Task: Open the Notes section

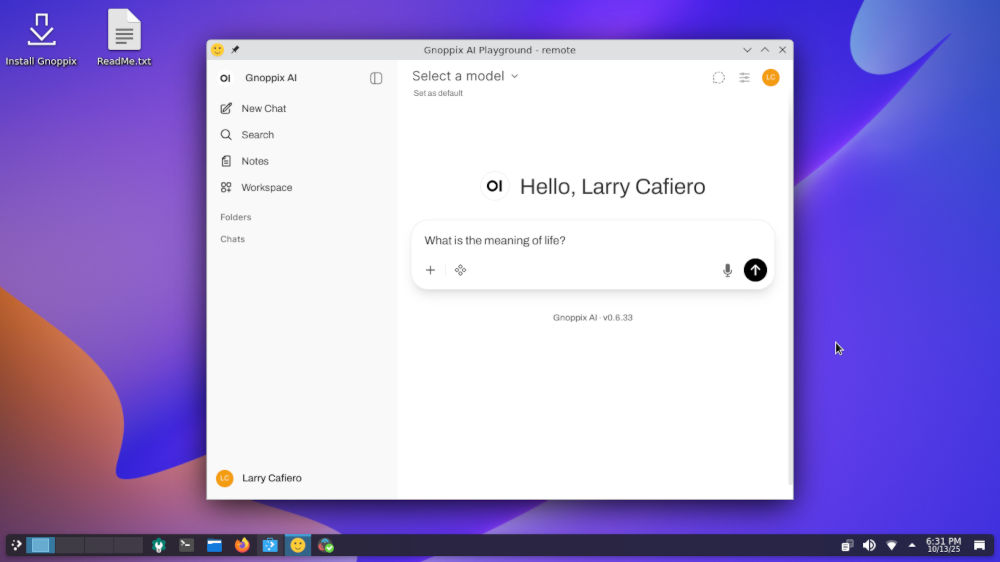Action: click(x=254, y=161)
